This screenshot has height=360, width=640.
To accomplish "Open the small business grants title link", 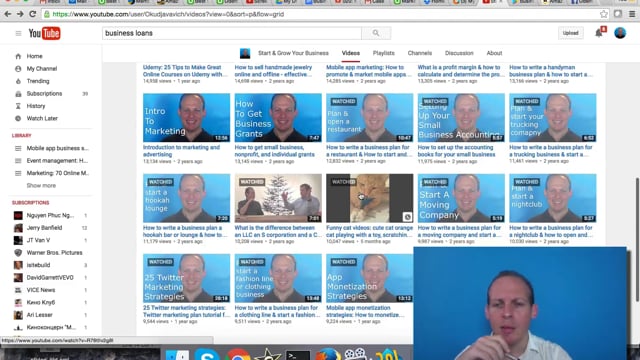I will 275,151.
